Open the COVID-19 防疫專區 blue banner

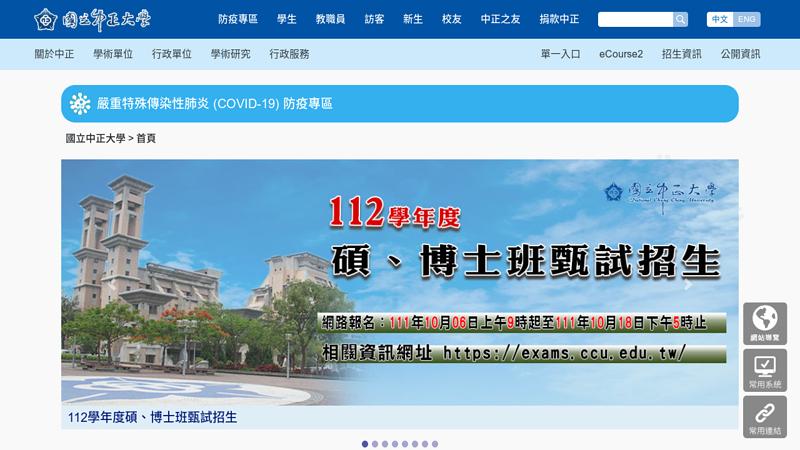point(400,104)
